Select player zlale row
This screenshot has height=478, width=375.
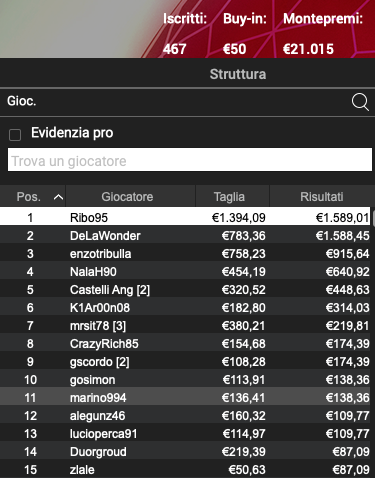point(185,470)
